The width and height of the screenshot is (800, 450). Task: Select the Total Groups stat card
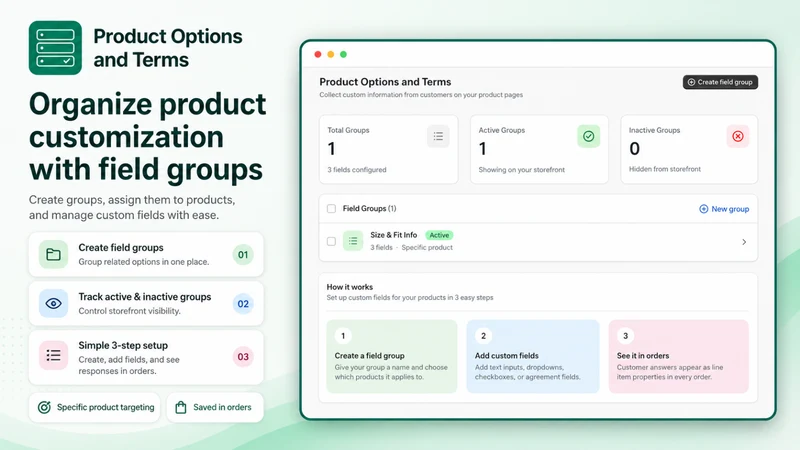point(388,149)
